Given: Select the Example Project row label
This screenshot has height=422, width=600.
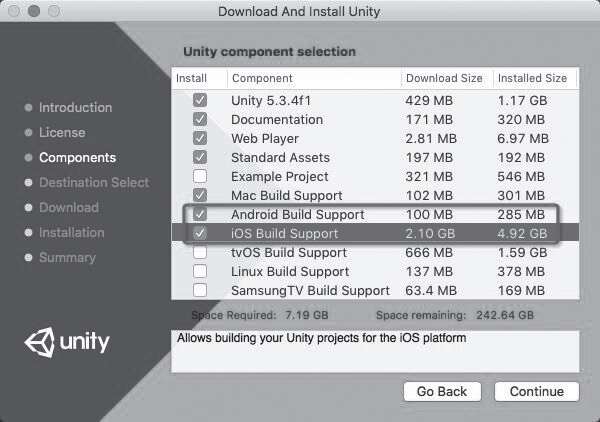Looking at the screenshot, I should [x=280, y=176].
